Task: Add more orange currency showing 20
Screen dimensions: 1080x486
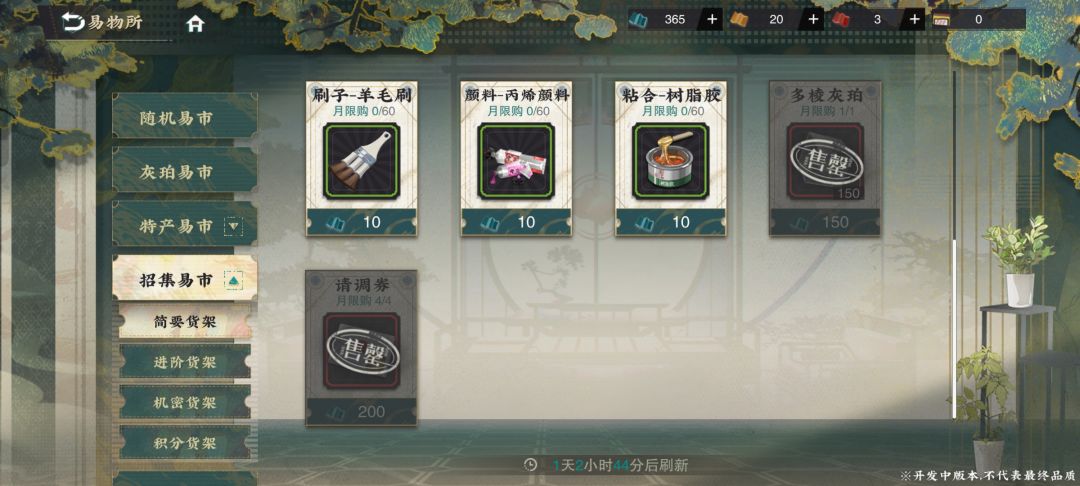Action: click(x=813, y=19)
